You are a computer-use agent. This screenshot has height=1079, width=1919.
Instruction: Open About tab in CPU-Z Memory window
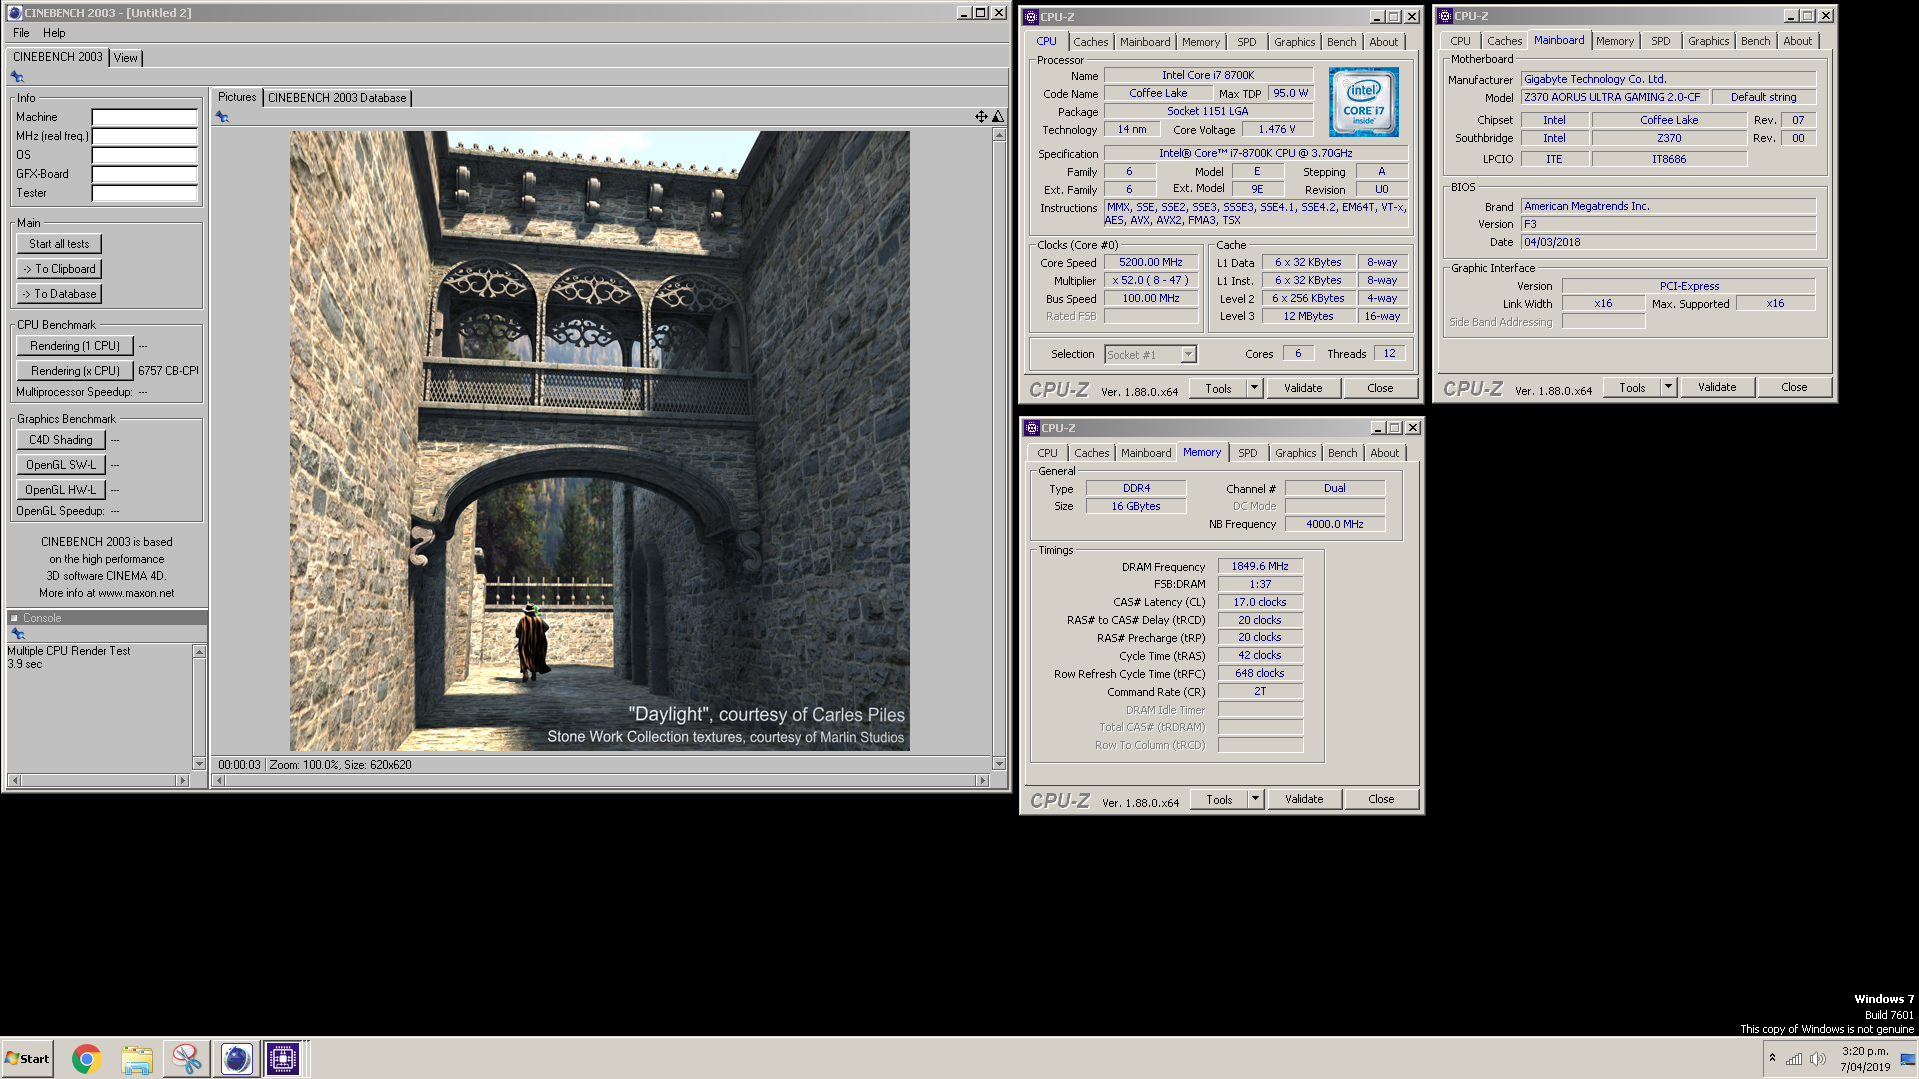[x=1384, y=453]
